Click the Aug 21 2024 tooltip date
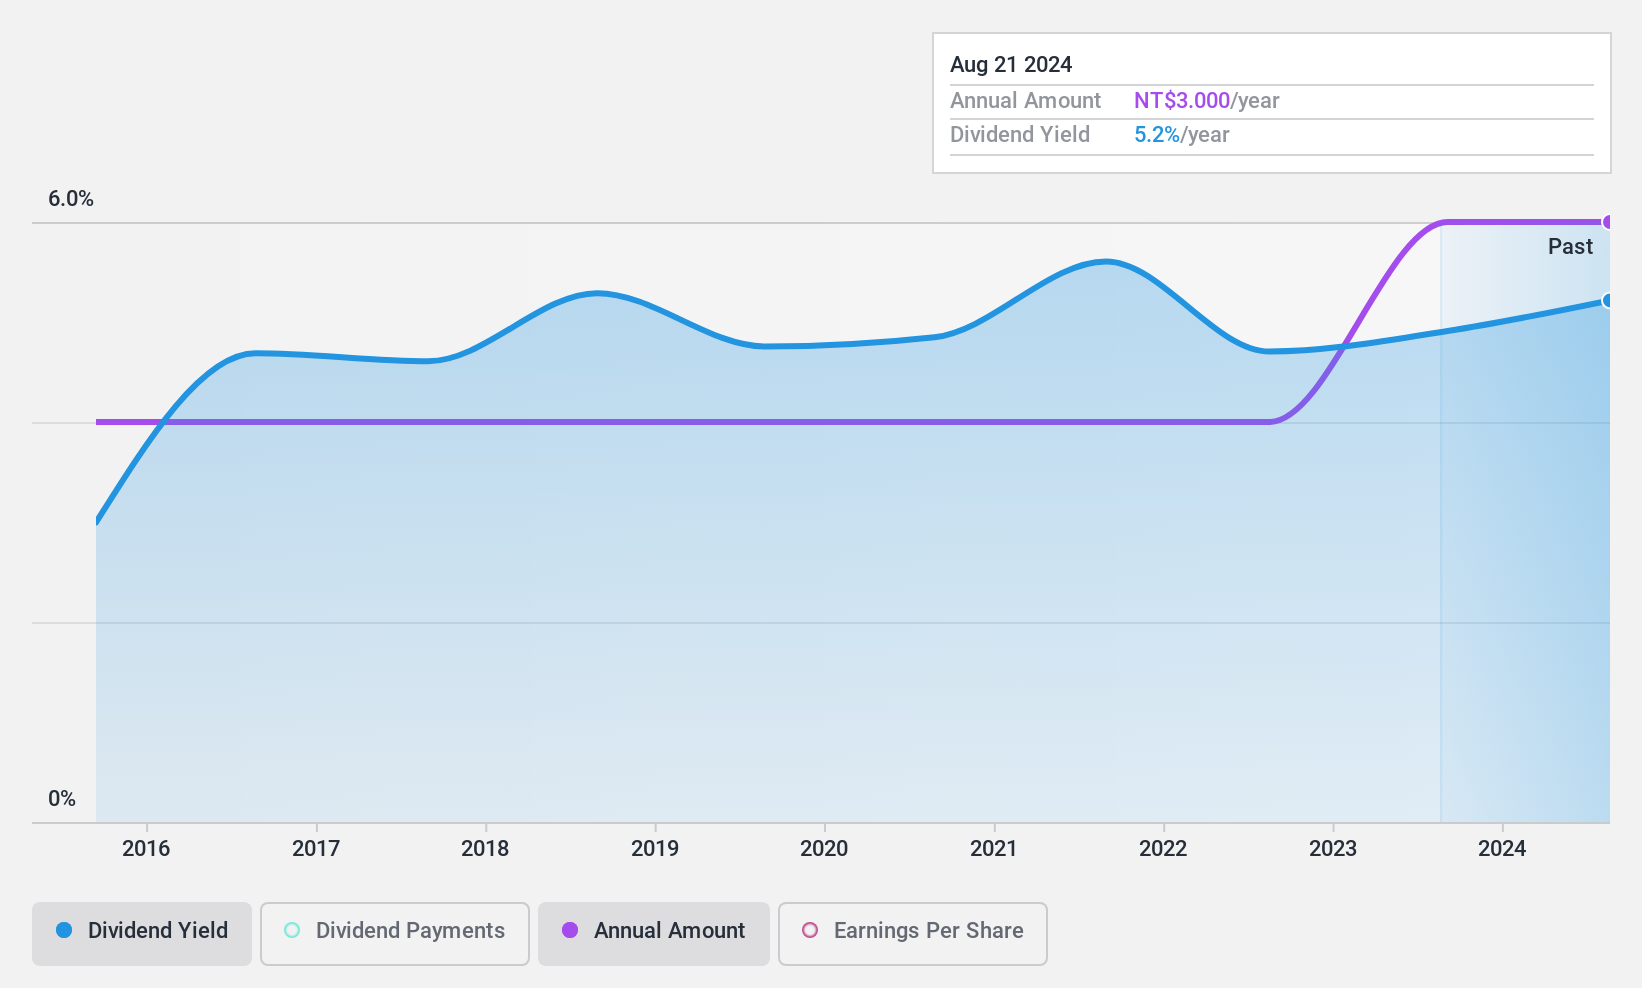The image size is (1642, 988). (x=1011, y=64)
